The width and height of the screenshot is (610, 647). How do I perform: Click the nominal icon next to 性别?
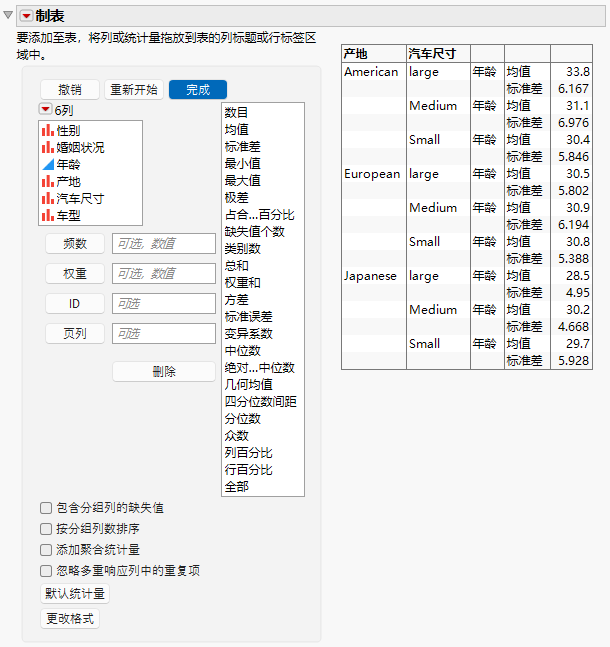click(48, 130)
